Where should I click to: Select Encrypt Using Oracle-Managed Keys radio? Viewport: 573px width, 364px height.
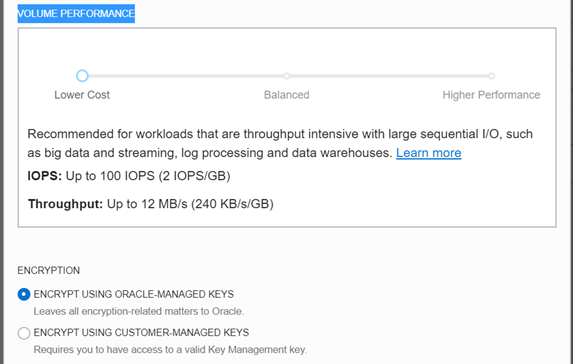(x=24, y=294)
